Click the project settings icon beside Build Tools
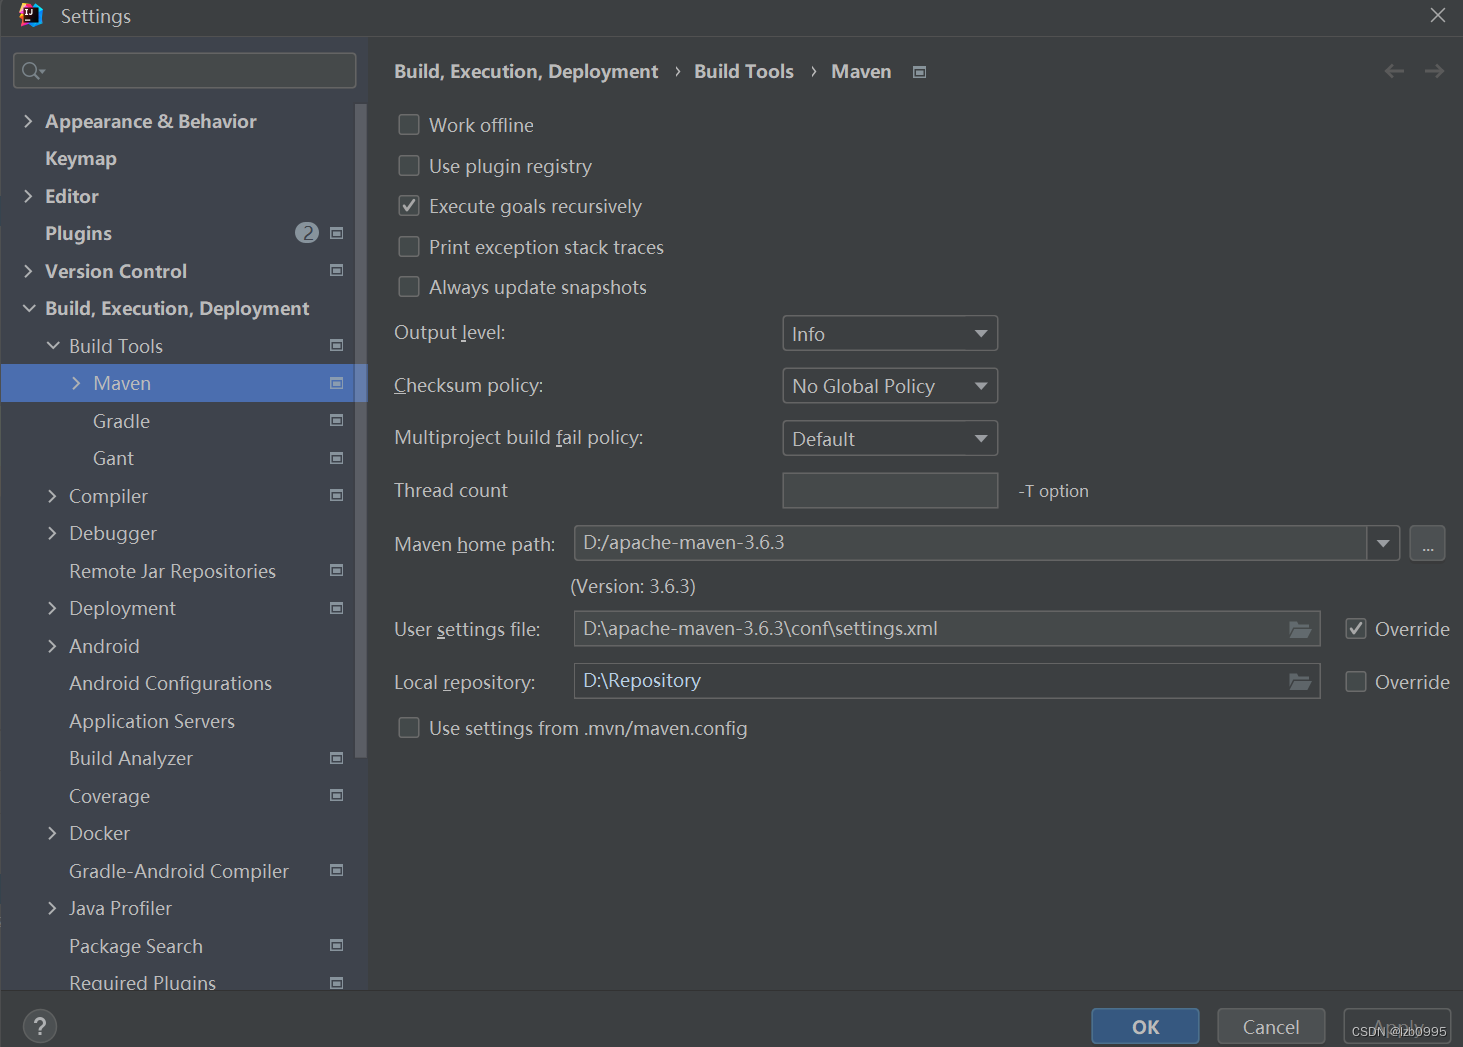 (x=337, y=345)
